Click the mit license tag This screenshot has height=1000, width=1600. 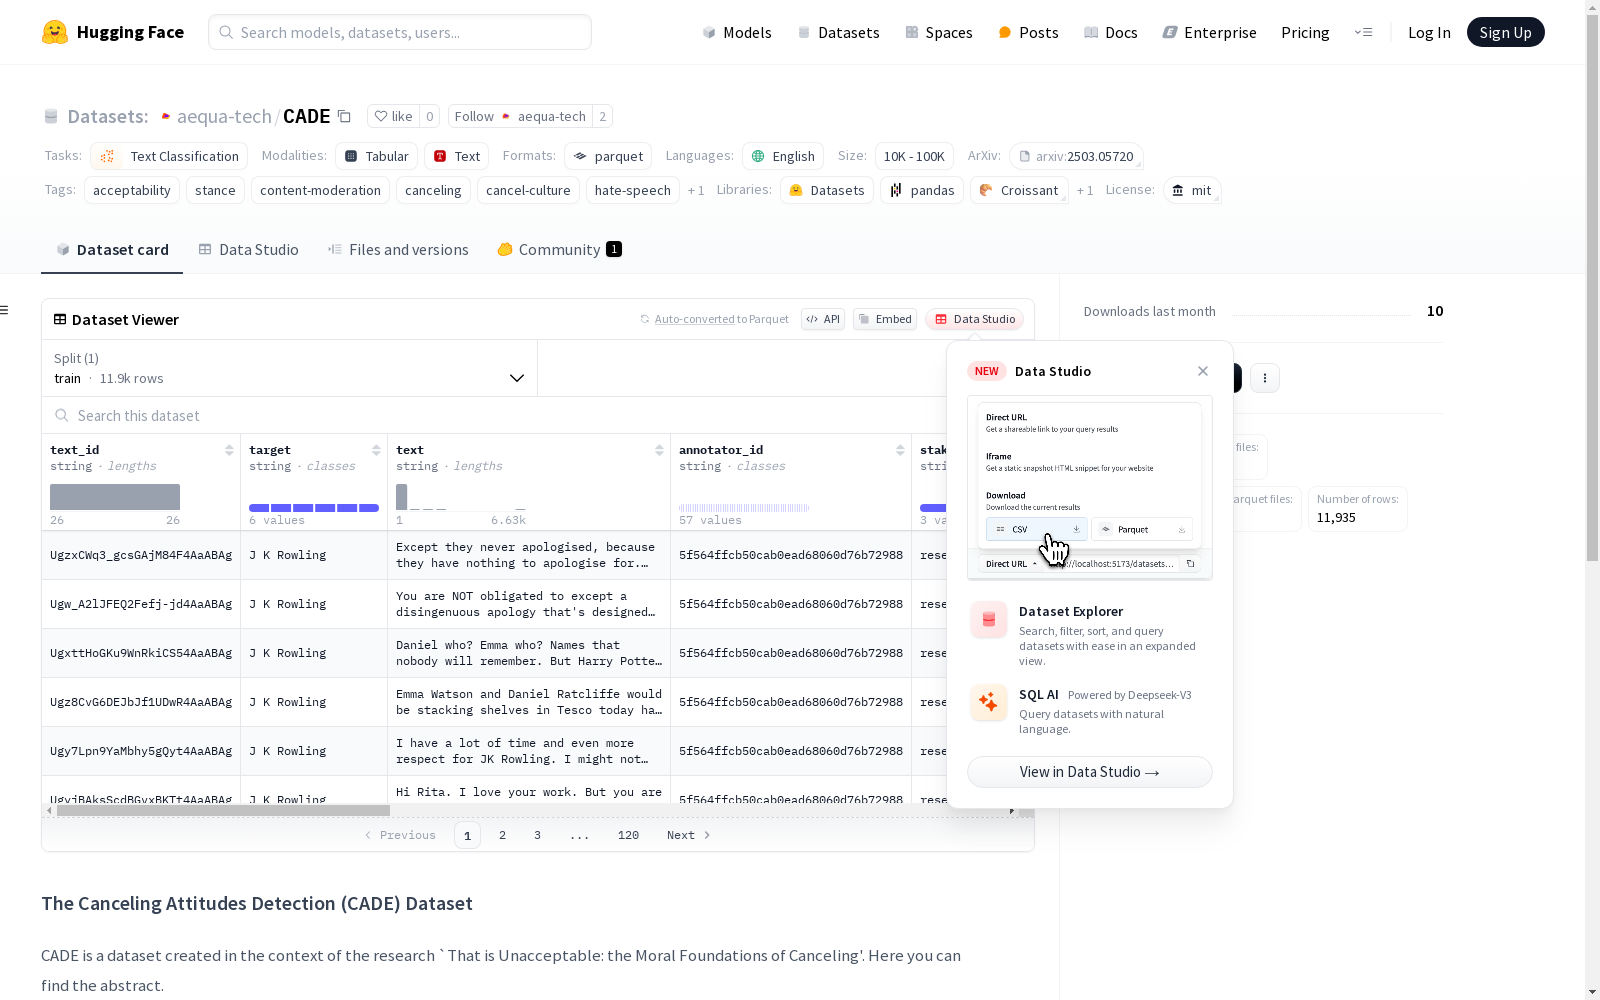tap(1192, 190)
